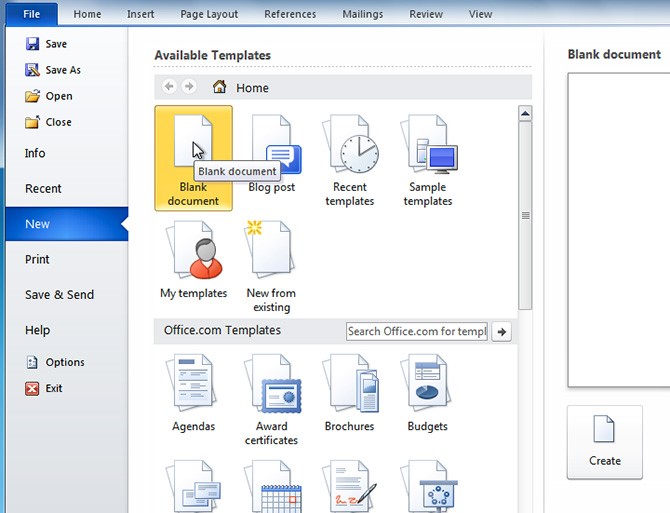Image resolution: width=670 pixels, height=513 pixels.
Task: Open Brochures template category
Action: (x=350, y=385)
